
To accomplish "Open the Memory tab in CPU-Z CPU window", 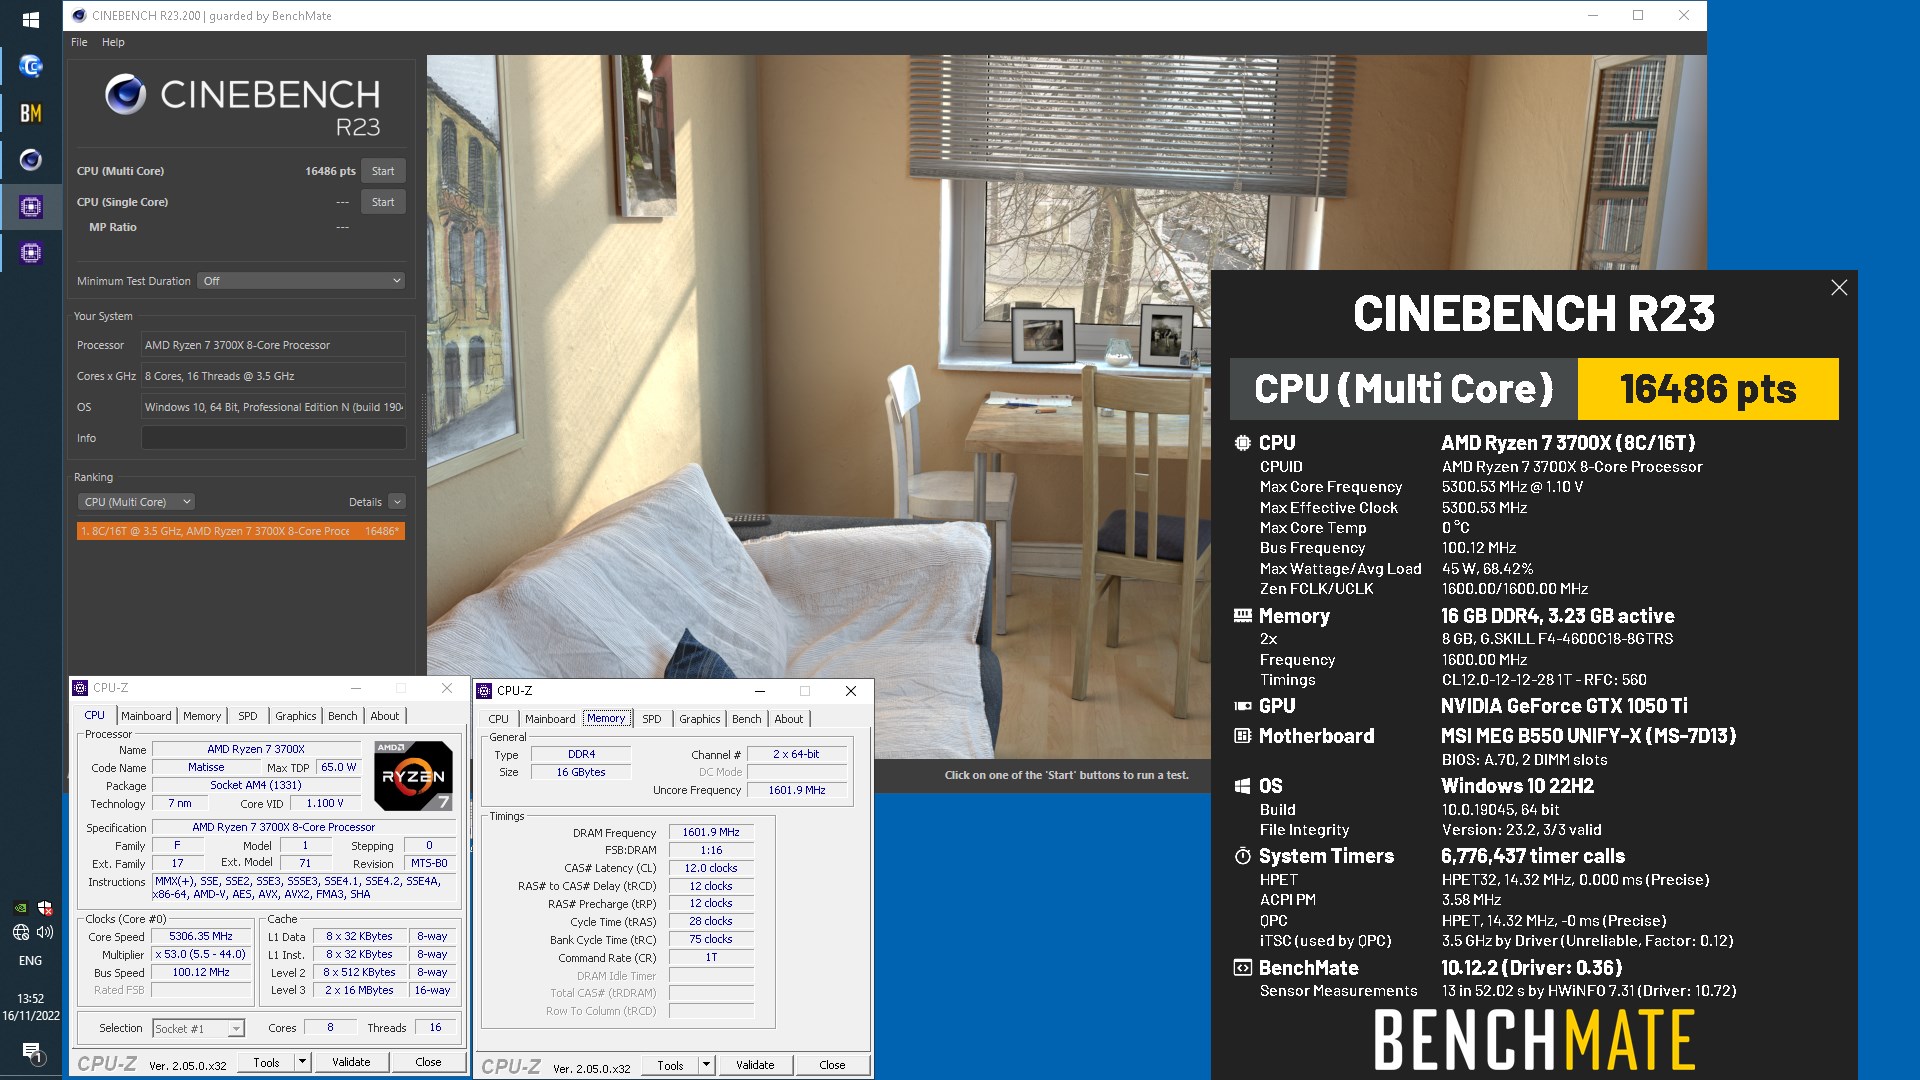I will point(202,716).
